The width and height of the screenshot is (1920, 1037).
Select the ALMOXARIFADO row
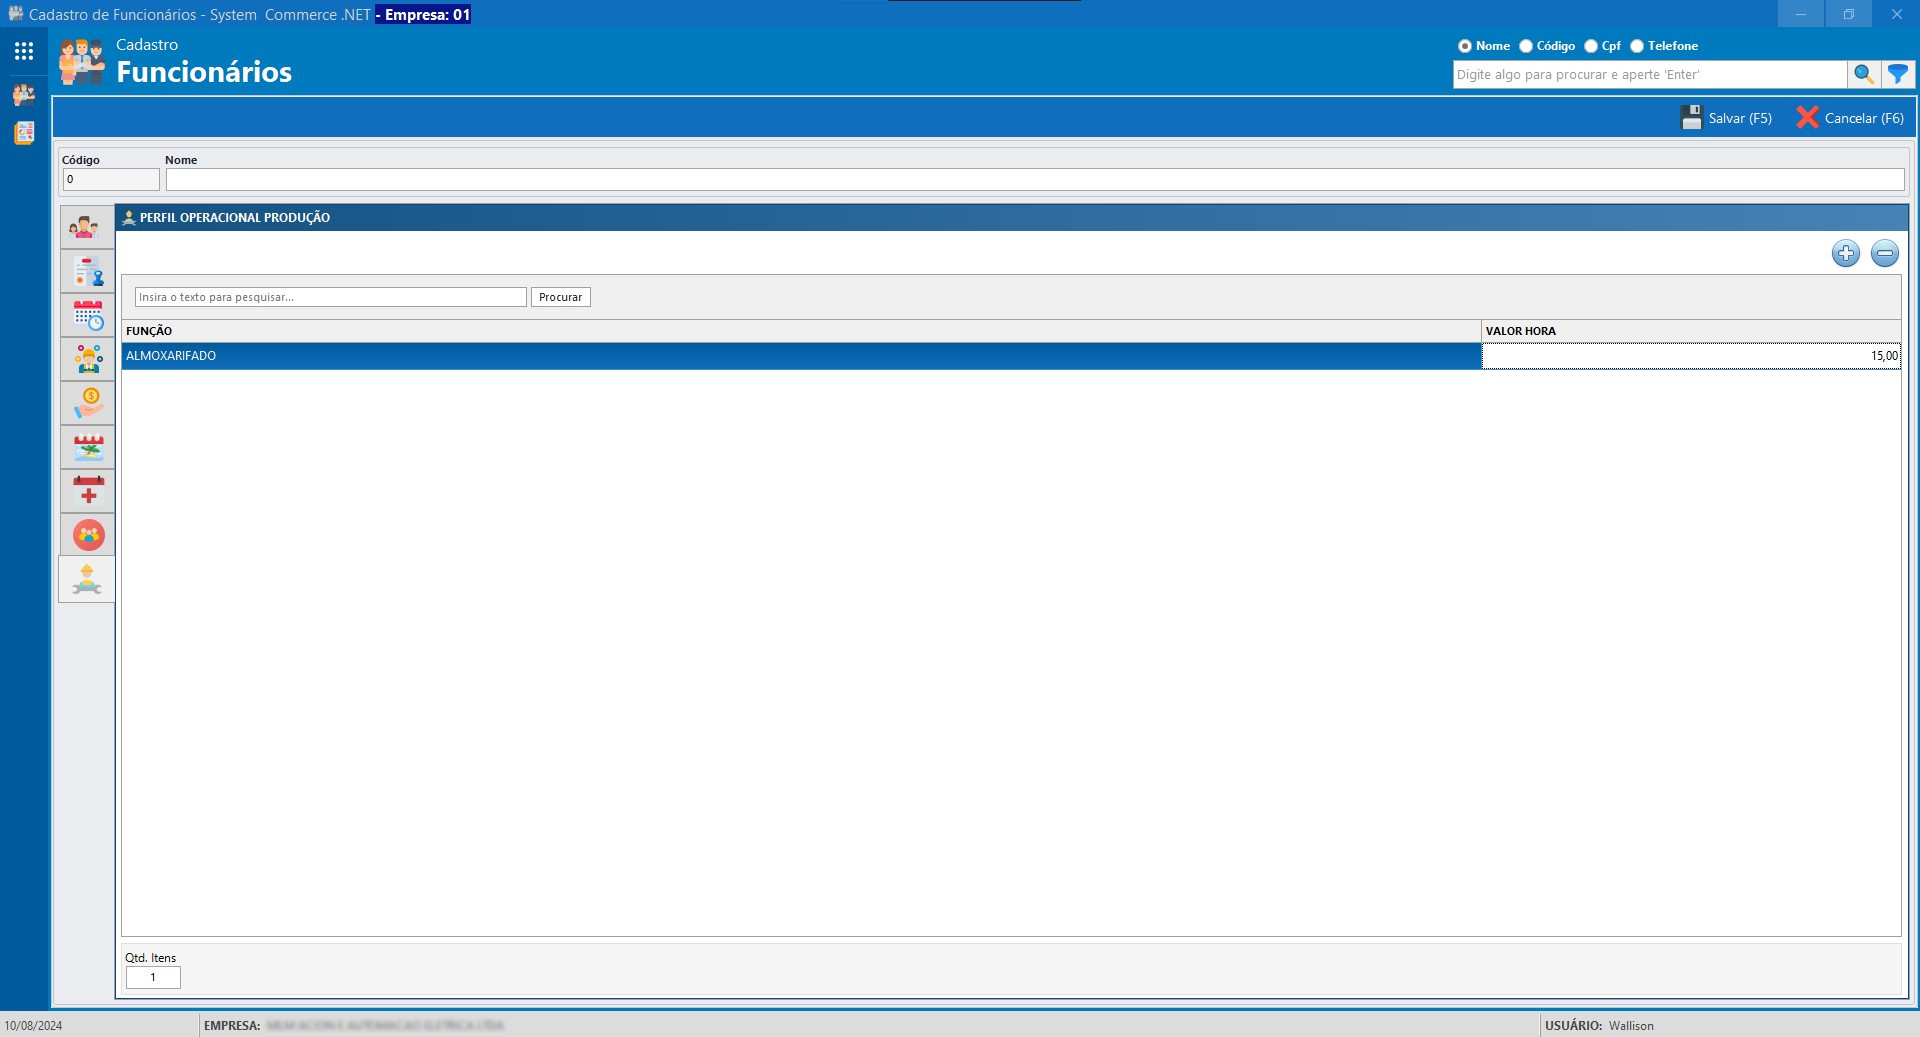pyautogui.click(x=800, y=356)
